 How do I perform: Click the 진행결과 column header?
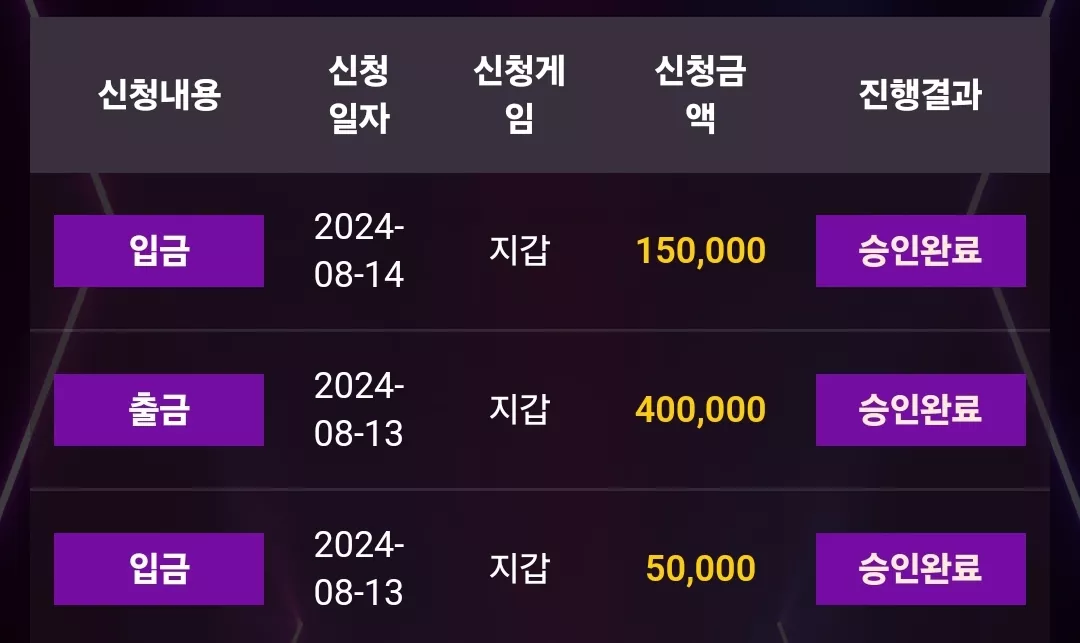click(920, 94)
